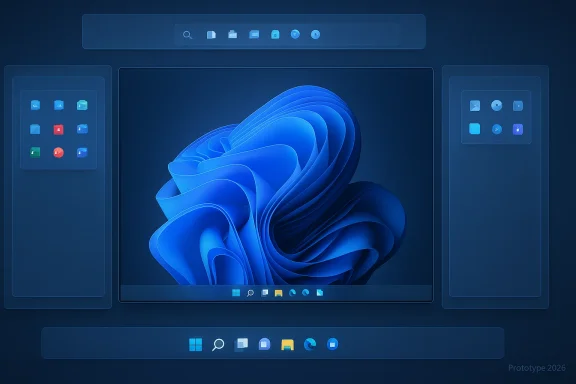Click Start logo on inner desktop taskbar
Screen dimensions: 576x384
pos(236,293)
